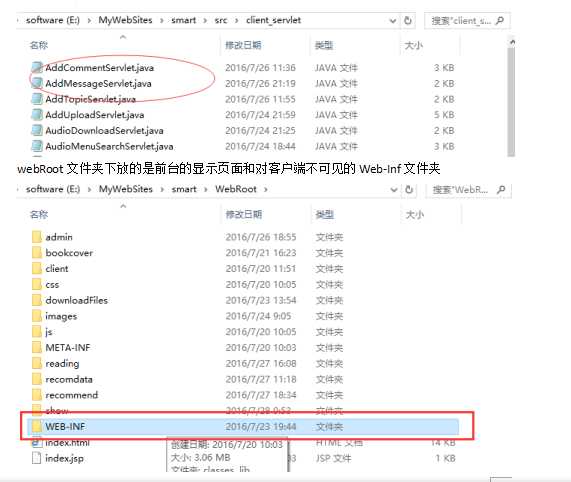571x482 pixels.
Task: Click the reading folder icon
Action: point(37,363)
